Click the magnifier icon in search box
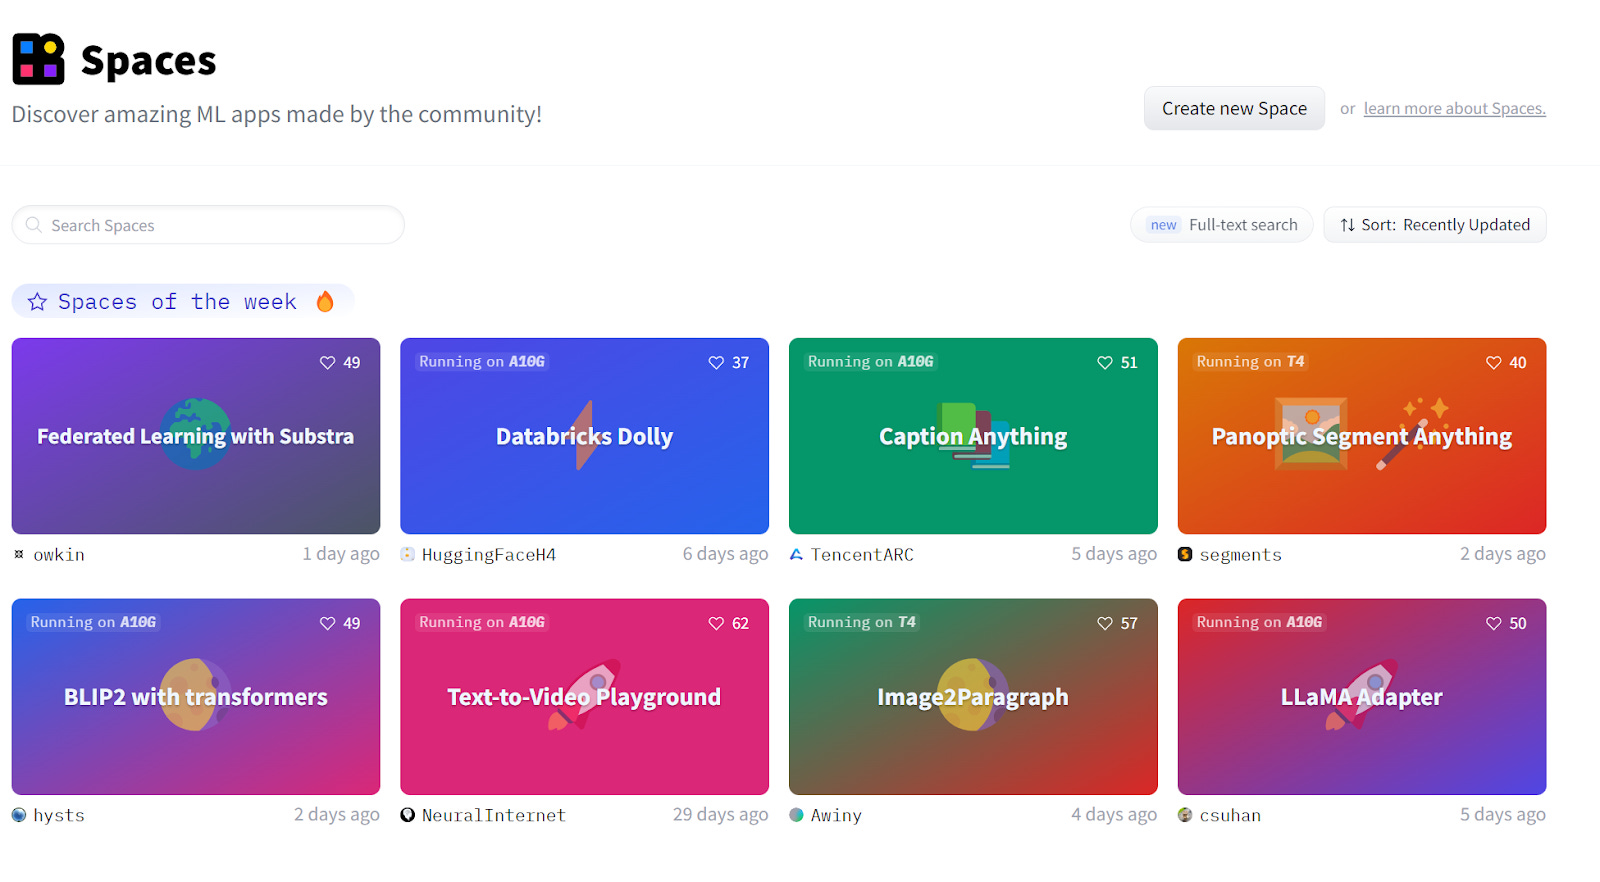 34,225
